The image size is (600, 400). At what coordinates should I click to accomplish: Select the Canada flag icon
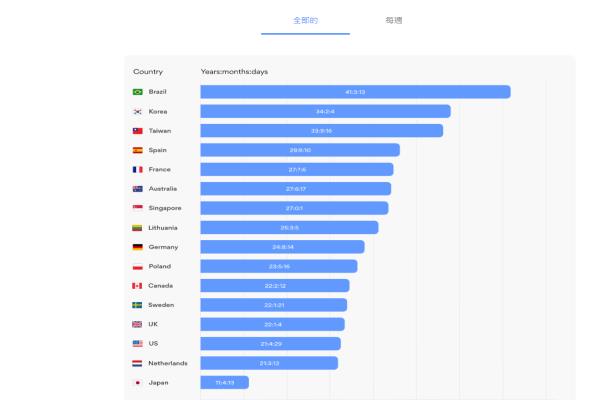pos(138,286)
